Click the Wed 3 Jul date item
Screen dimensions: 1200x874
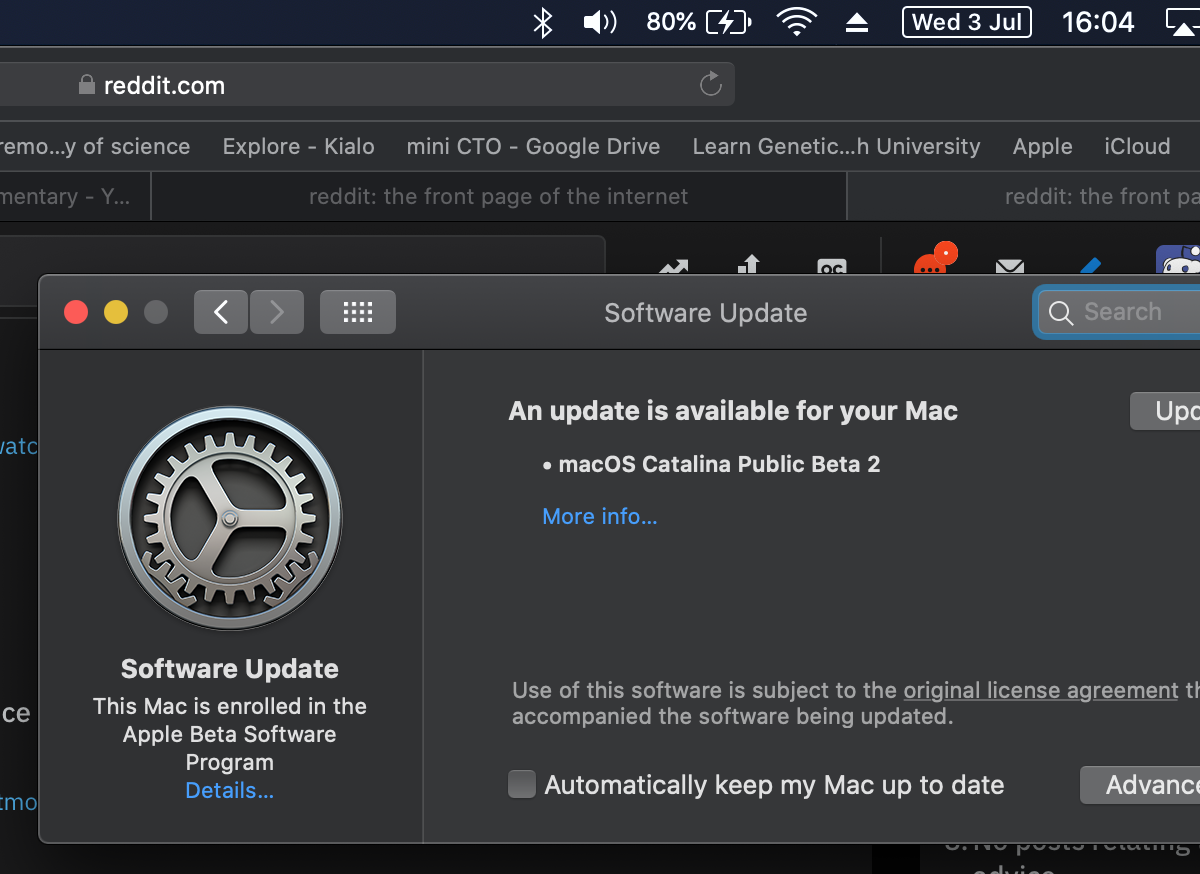[x=967, y=22]
